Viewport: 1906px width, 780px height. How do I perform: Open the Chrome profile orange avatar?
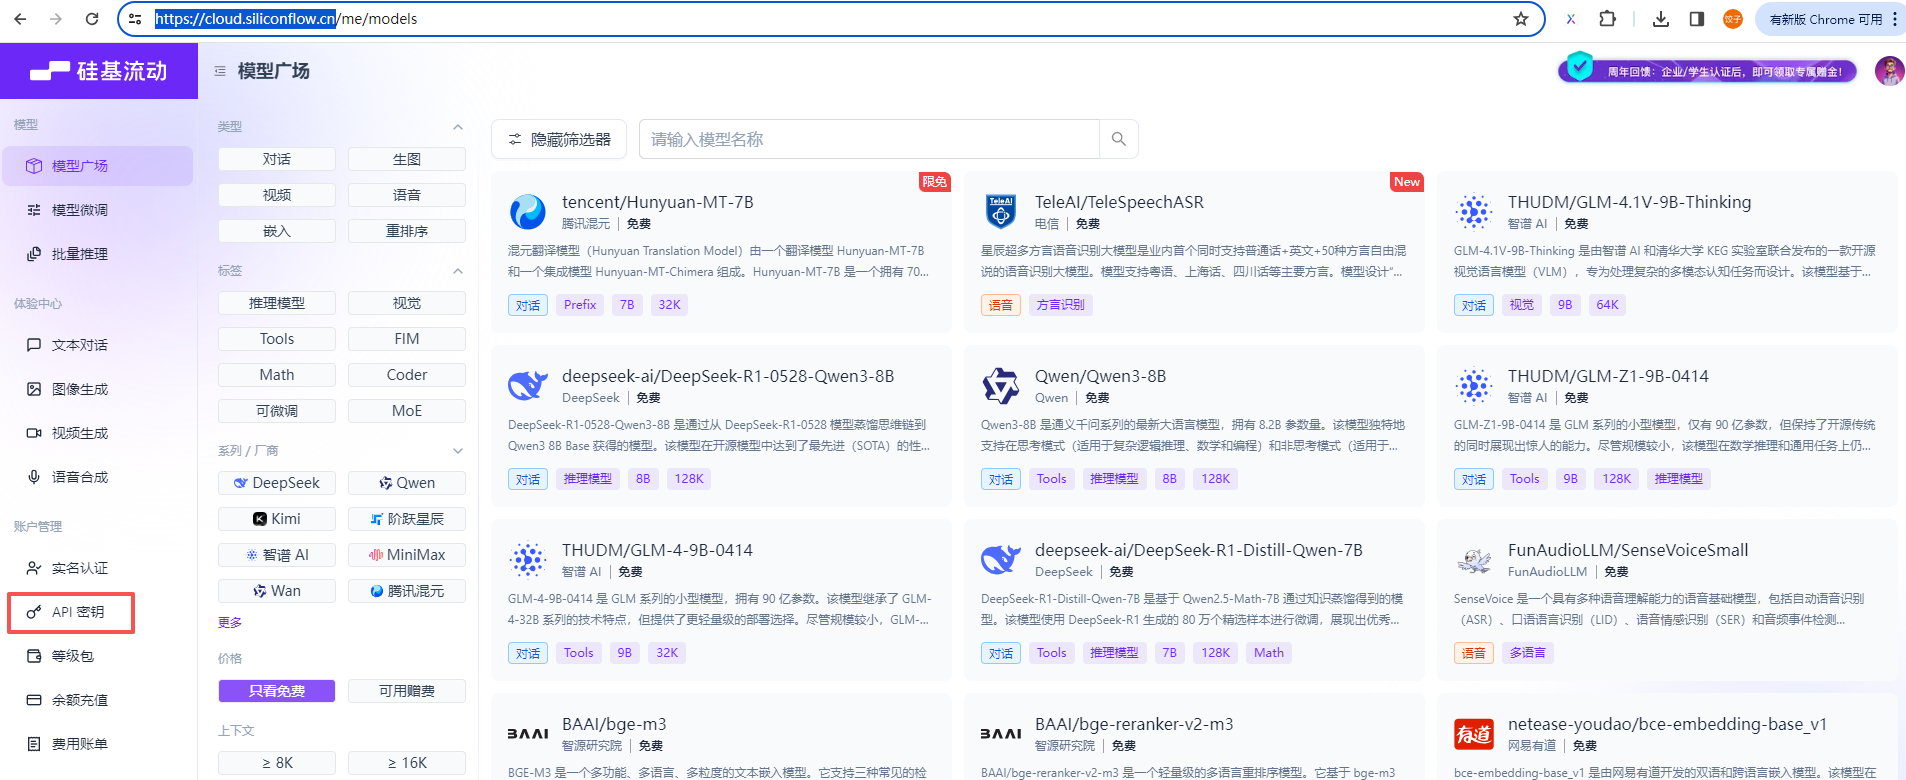pyautogui.click(x=1733, y=19)
